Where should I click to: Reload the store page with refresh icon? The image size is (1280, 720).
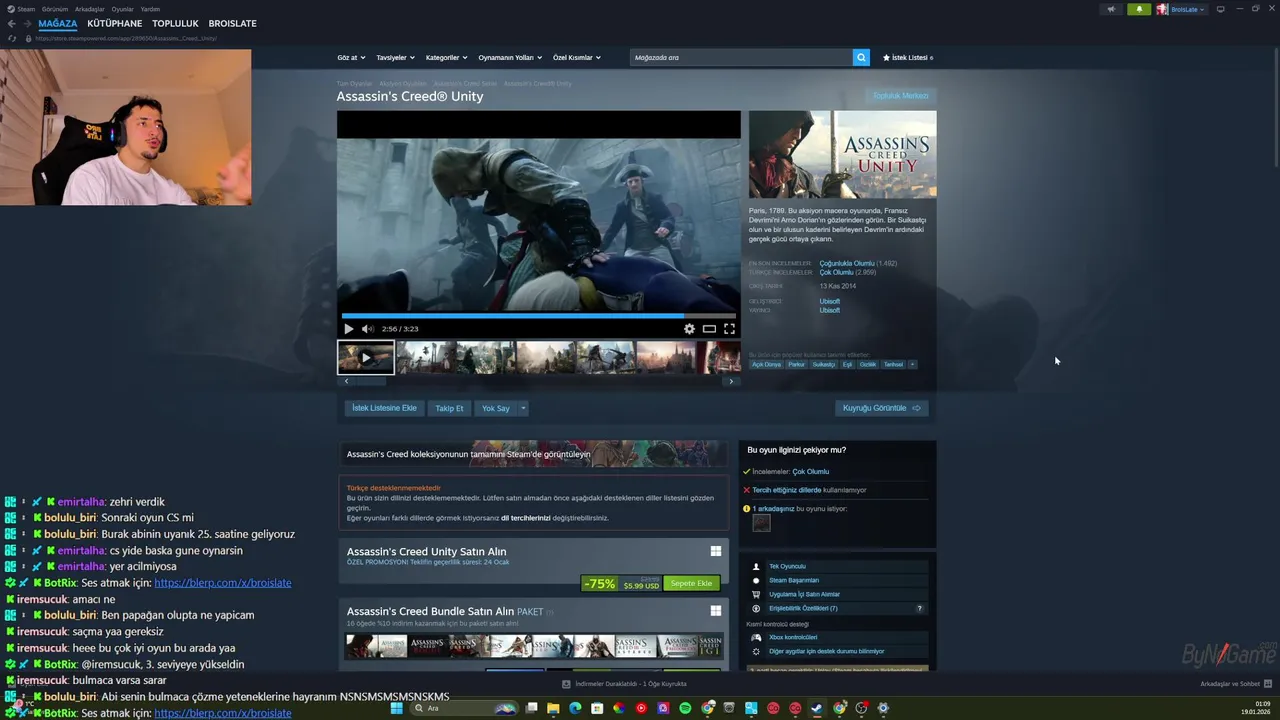pyautogui.click(x=12, y=38)
